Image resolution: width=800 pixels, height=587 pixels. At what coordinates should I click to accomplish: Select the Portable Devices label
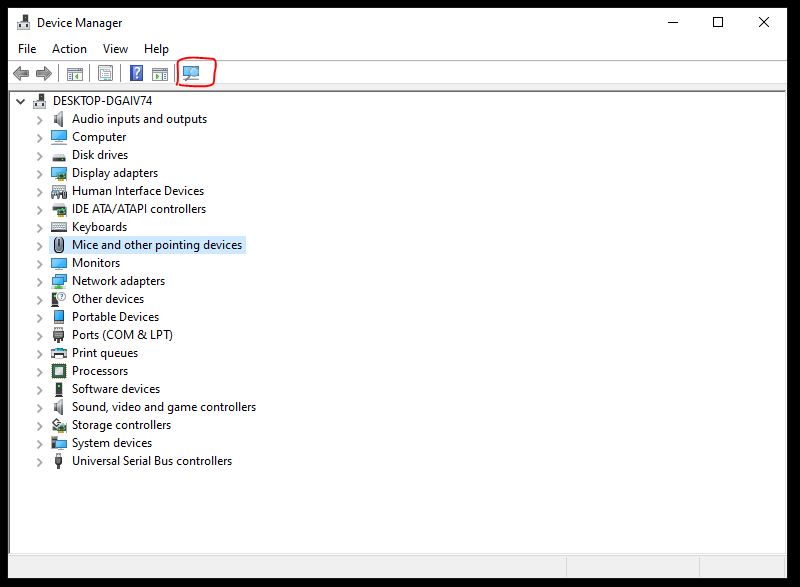(115, 317)
